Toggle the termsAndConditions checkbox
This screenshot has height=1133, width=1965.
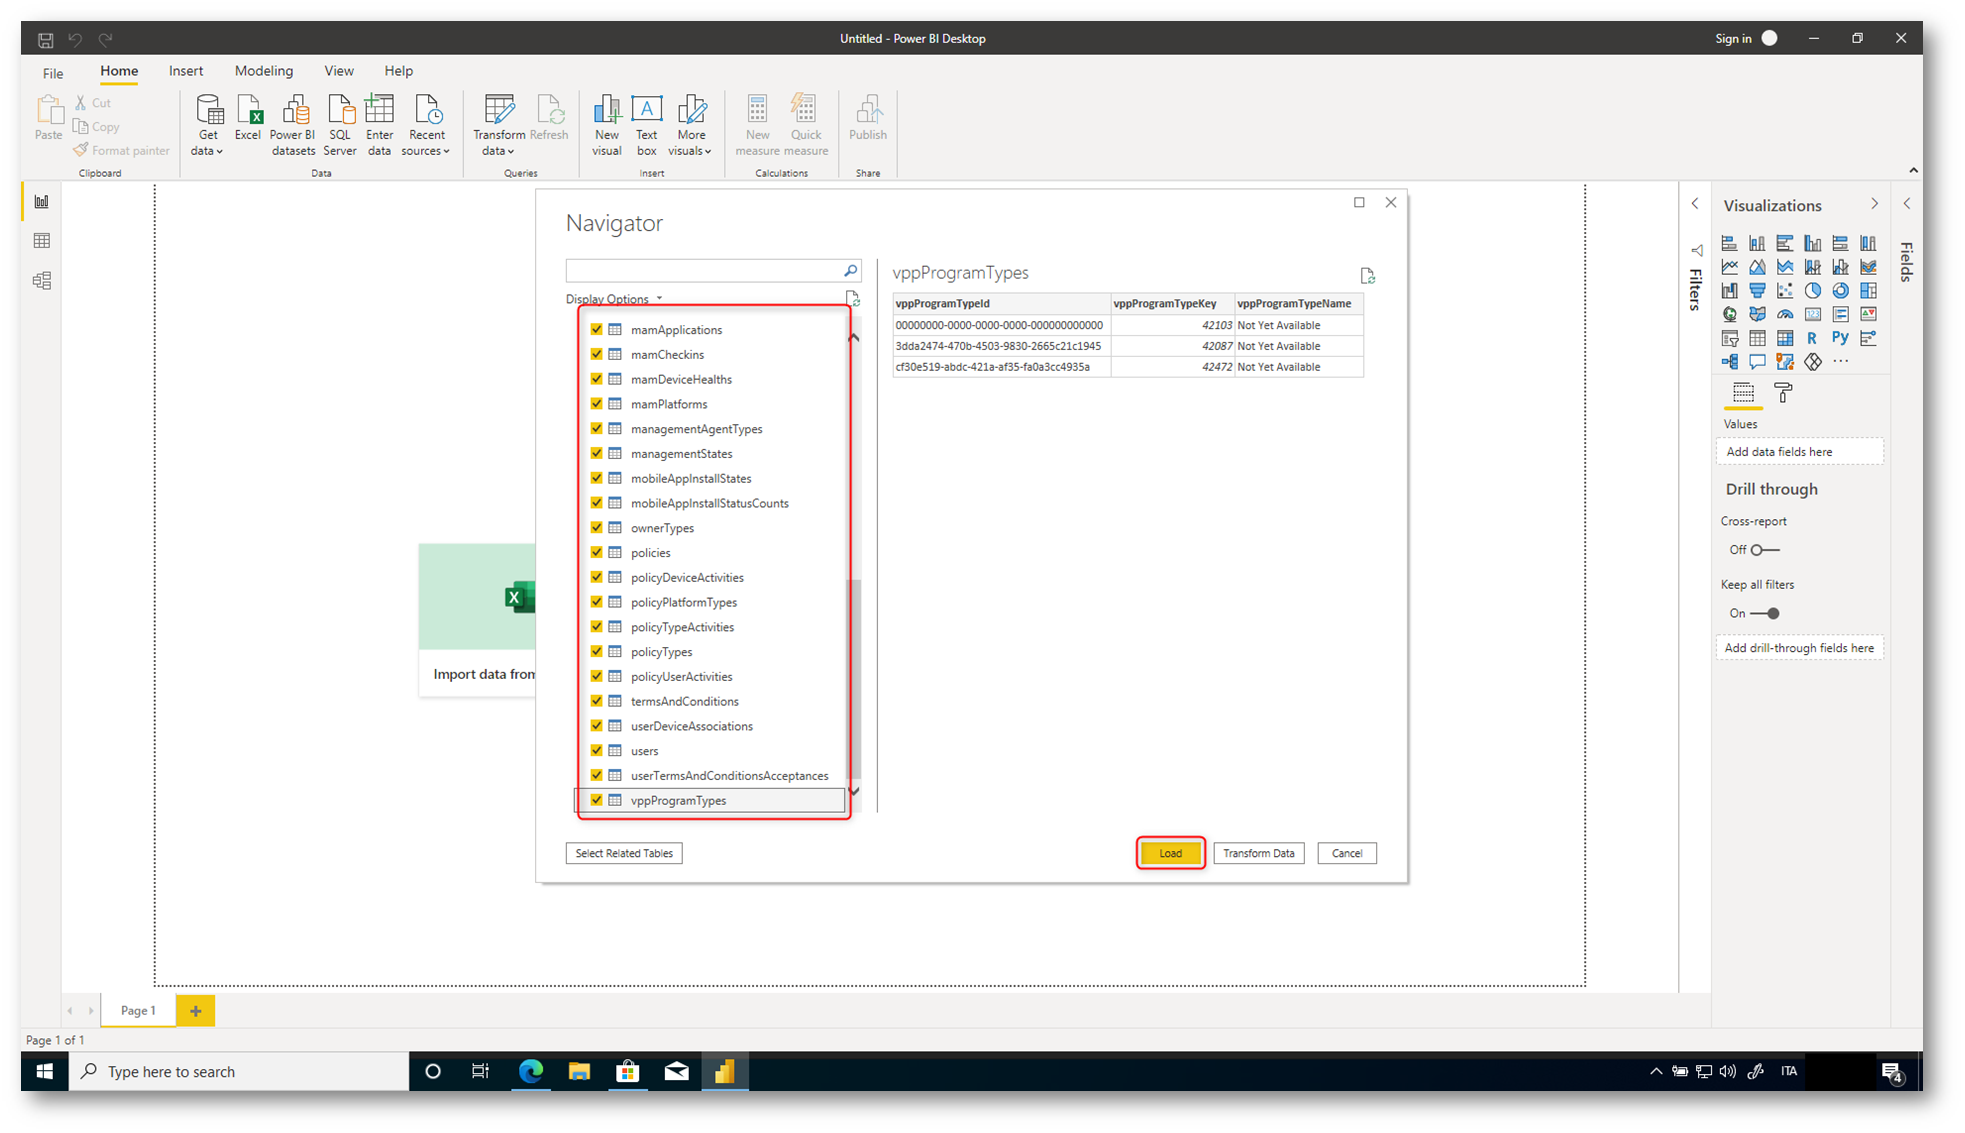coord(597,701)
